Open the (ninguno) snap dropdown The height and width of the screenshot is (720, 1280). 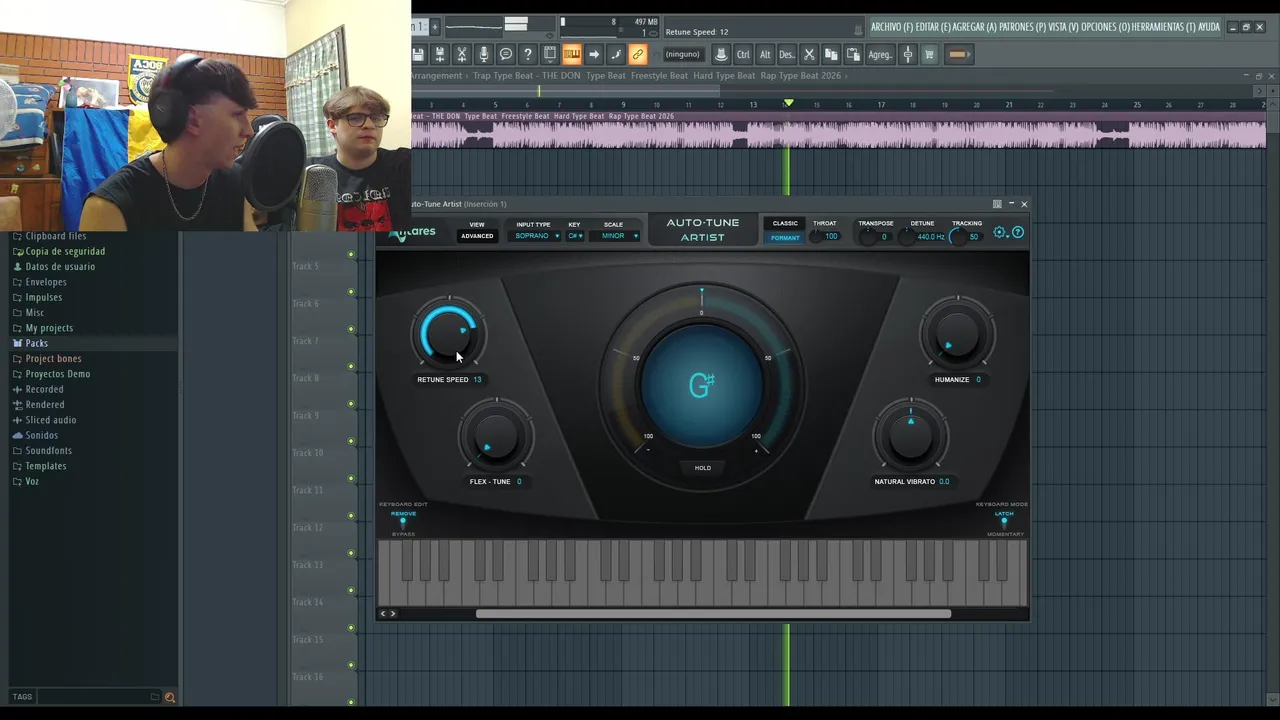683,54
